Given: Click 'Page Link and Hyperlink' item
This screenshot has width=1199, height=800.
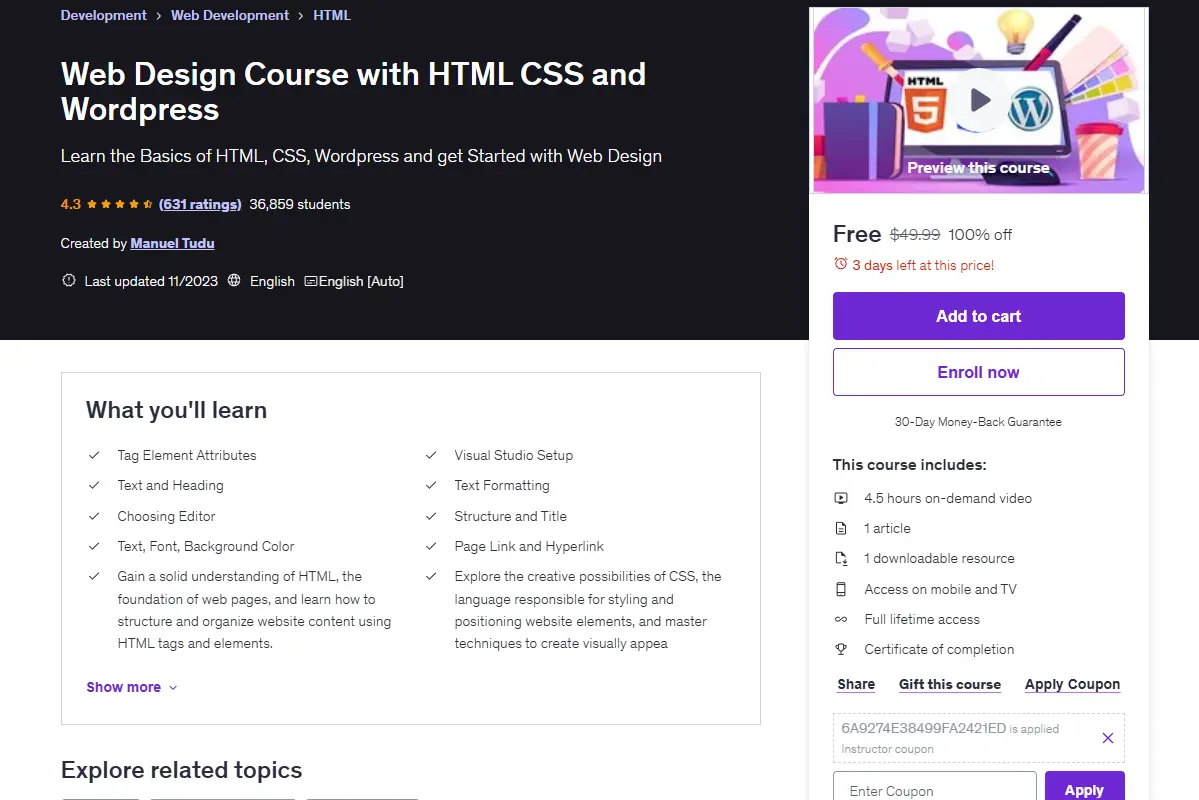Looking at the screenshot, I should (529, 546).
